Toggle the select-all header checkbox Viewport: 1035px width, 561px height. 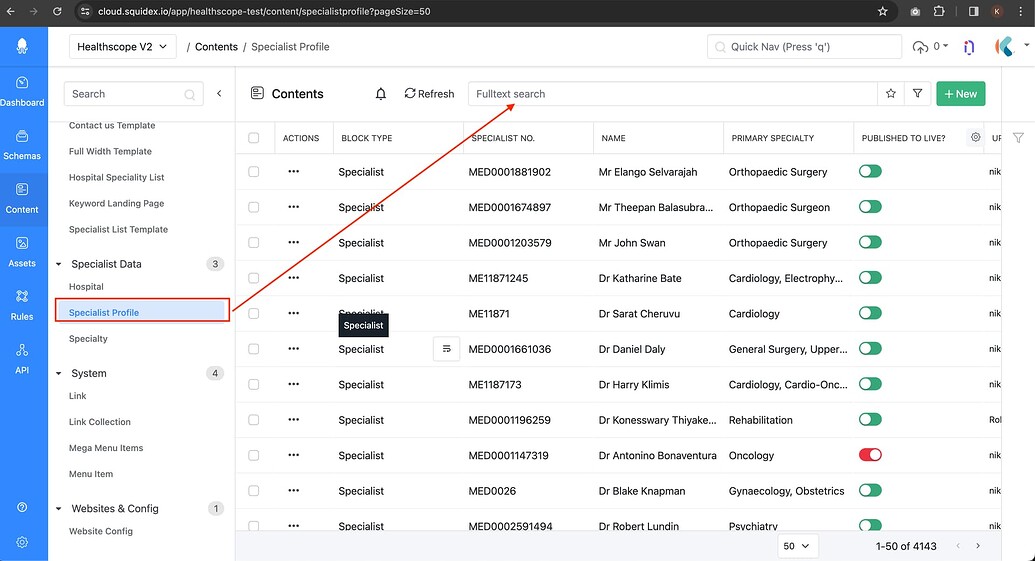point(253,138)
